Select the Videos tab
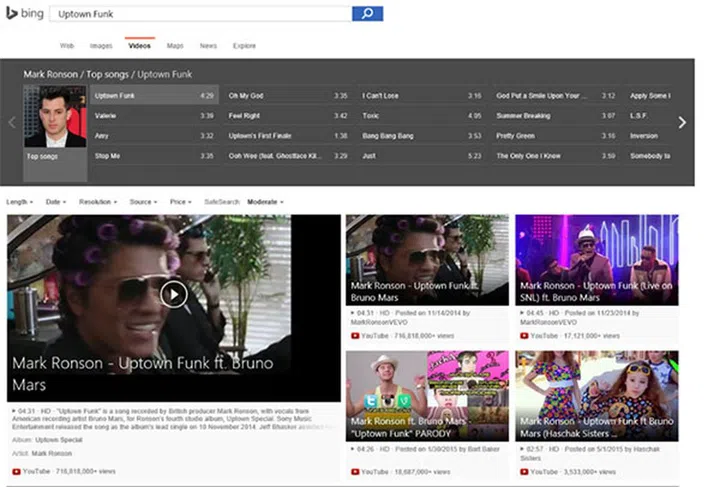The height and width of the screenshot is (487, 720). coord(140,45)
